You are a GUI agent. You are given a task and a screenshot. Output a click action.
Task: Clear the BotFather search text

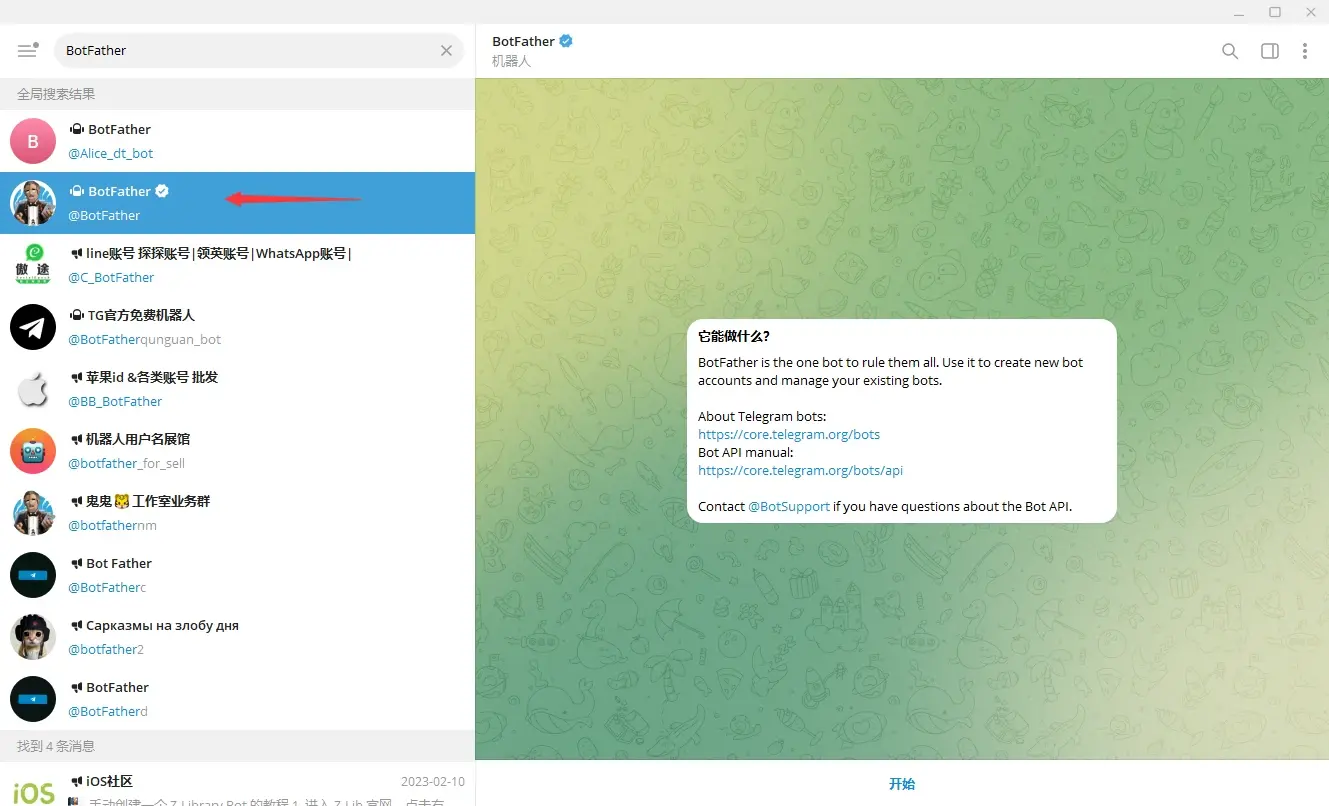coord(446,50)
